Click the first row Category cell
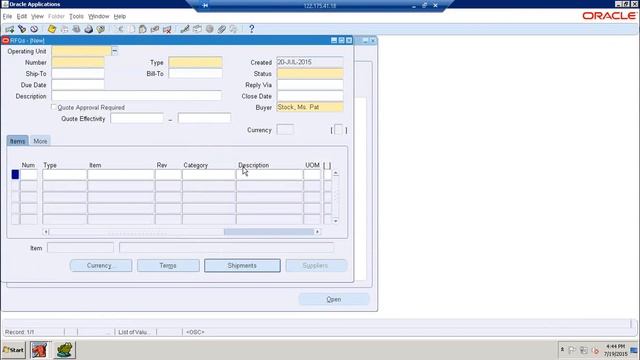The height and width of the screenshot is (360, 640). pos(209,175)
